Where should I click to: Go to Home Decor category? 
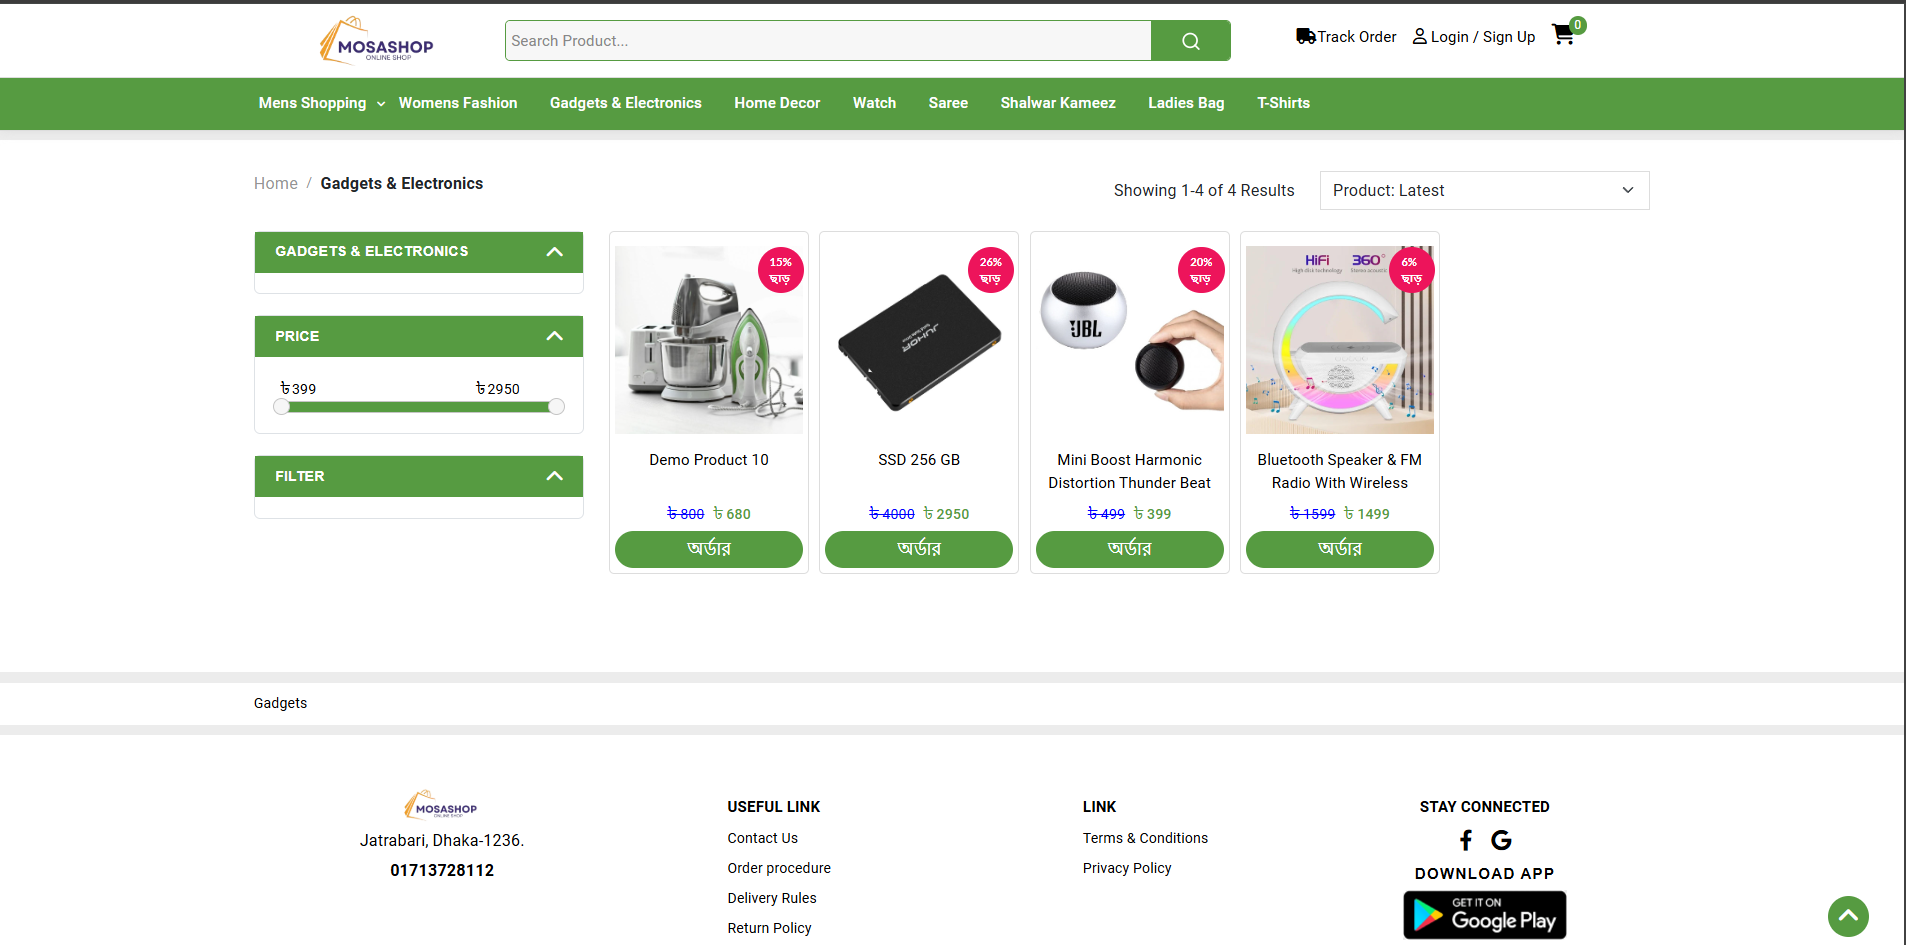(776, 103)
